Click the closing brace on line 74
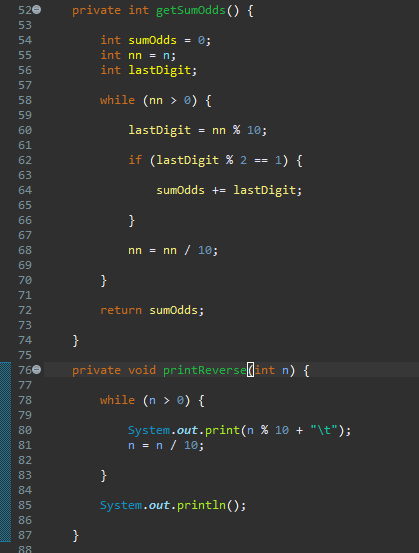This screenshot has height=553, width=419. point(75,341)
